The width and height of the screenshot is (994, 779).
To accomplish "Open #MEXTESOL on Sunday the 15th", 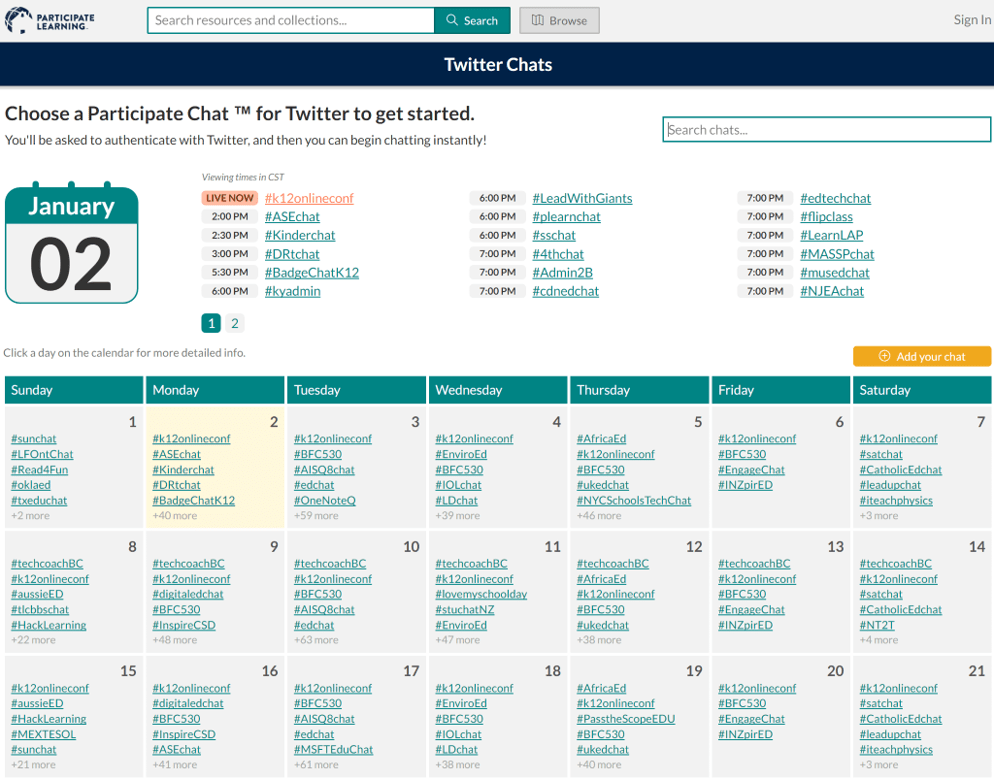I will coord(43,735).
